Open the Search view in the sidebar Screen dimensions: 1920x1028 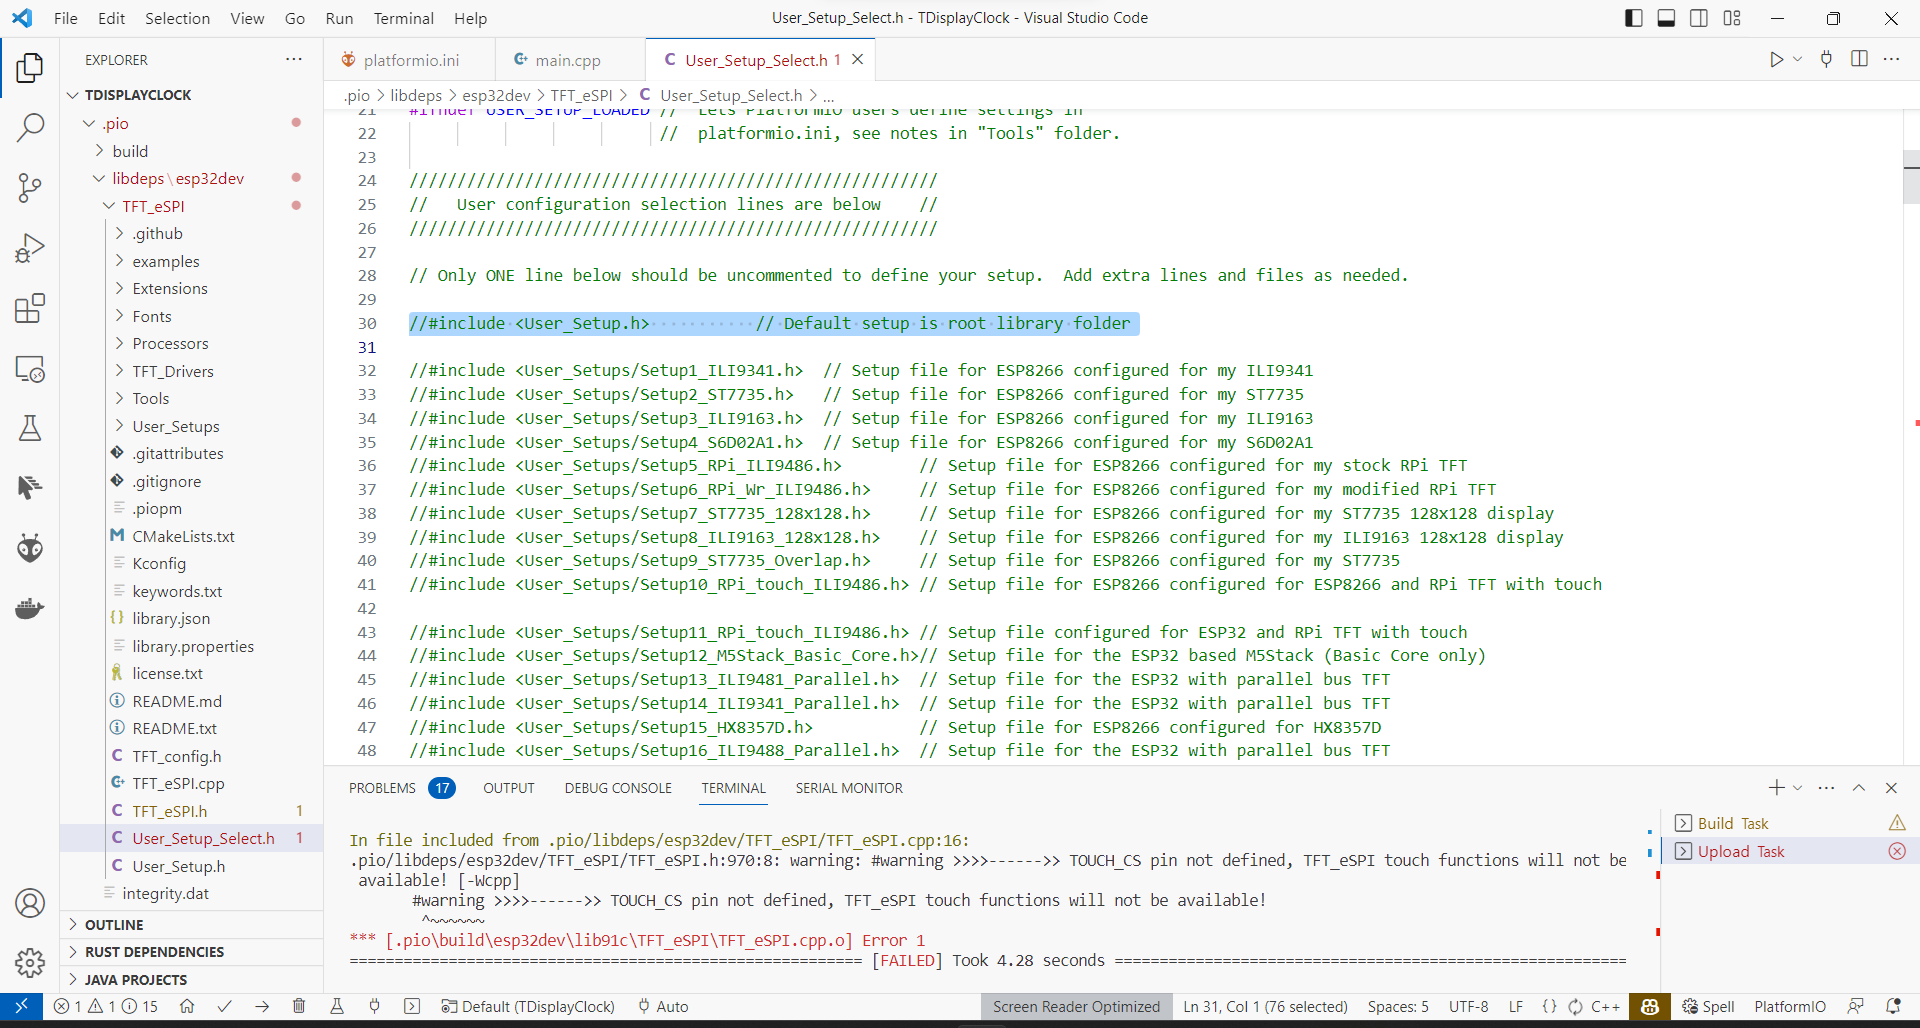30,128
